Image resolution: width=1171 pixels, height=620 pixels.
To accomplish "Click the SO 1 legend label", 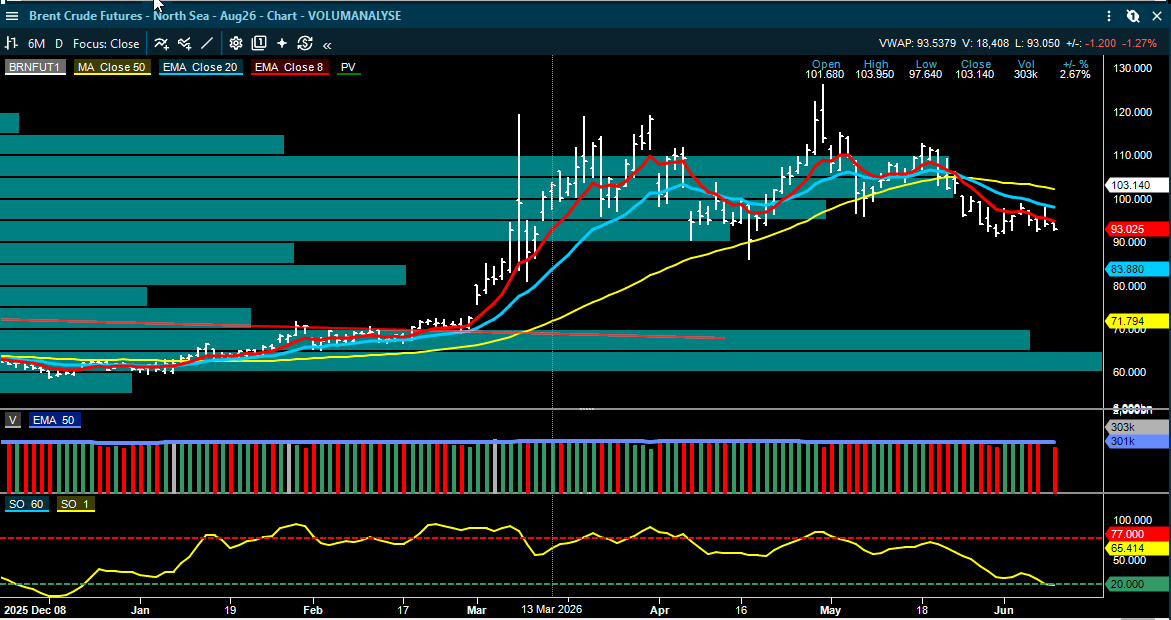I will point(75,504).
